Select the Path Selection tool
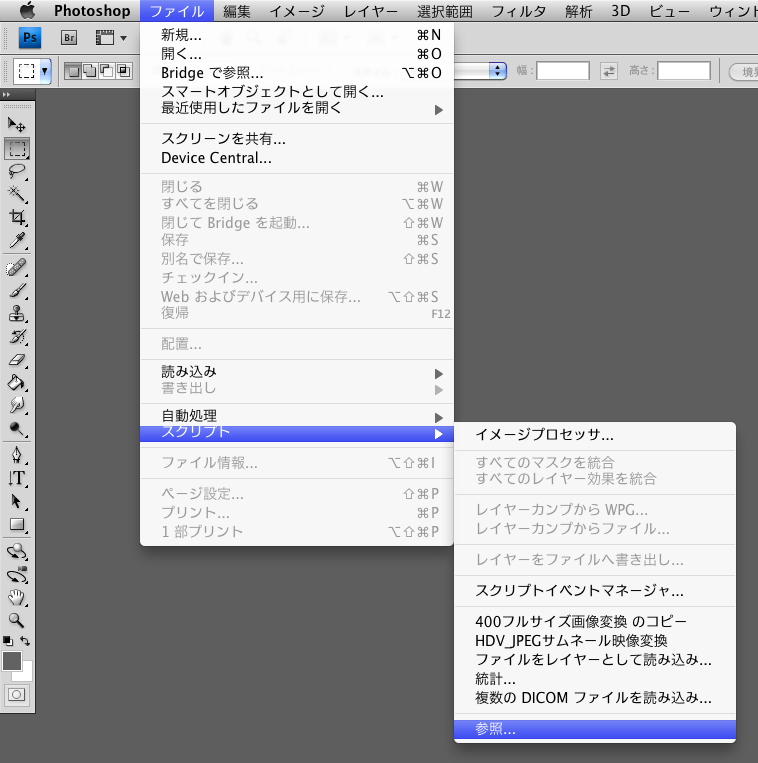The height and width of the screenshot is (763, 758). (17, 501)
